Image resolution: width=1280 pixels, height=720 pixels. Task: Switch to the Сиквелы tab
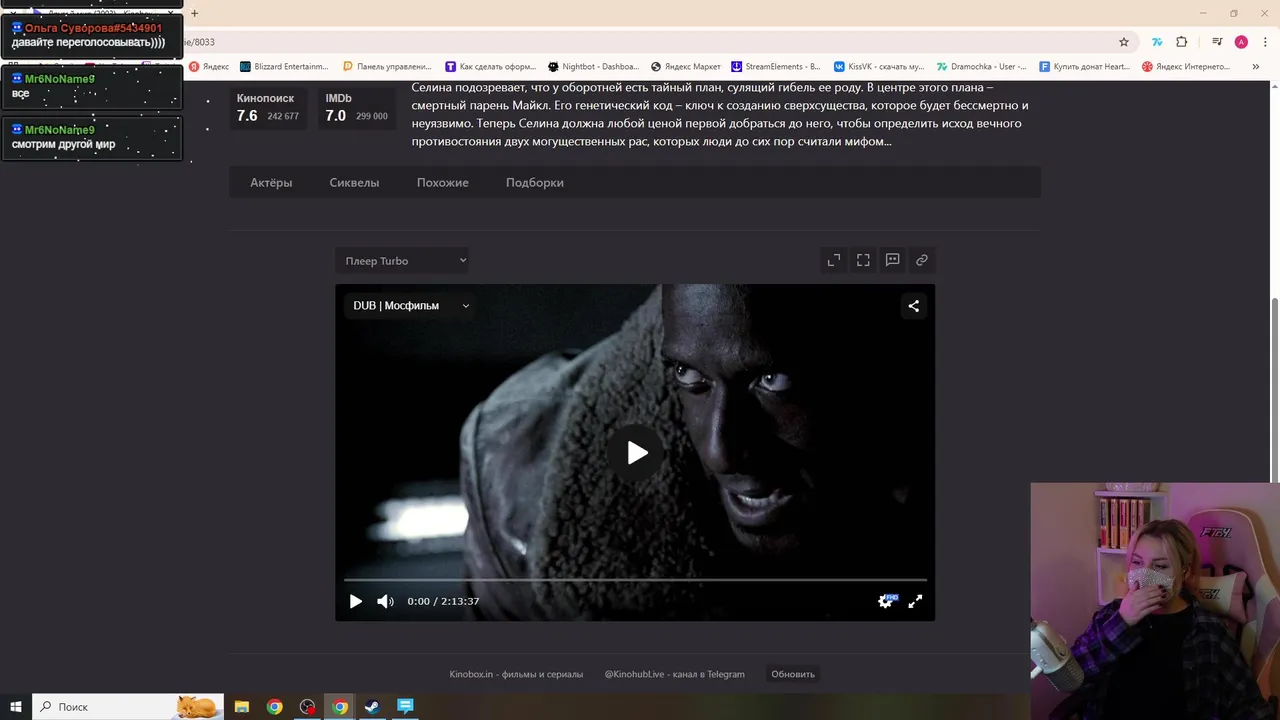coord(354,183)
